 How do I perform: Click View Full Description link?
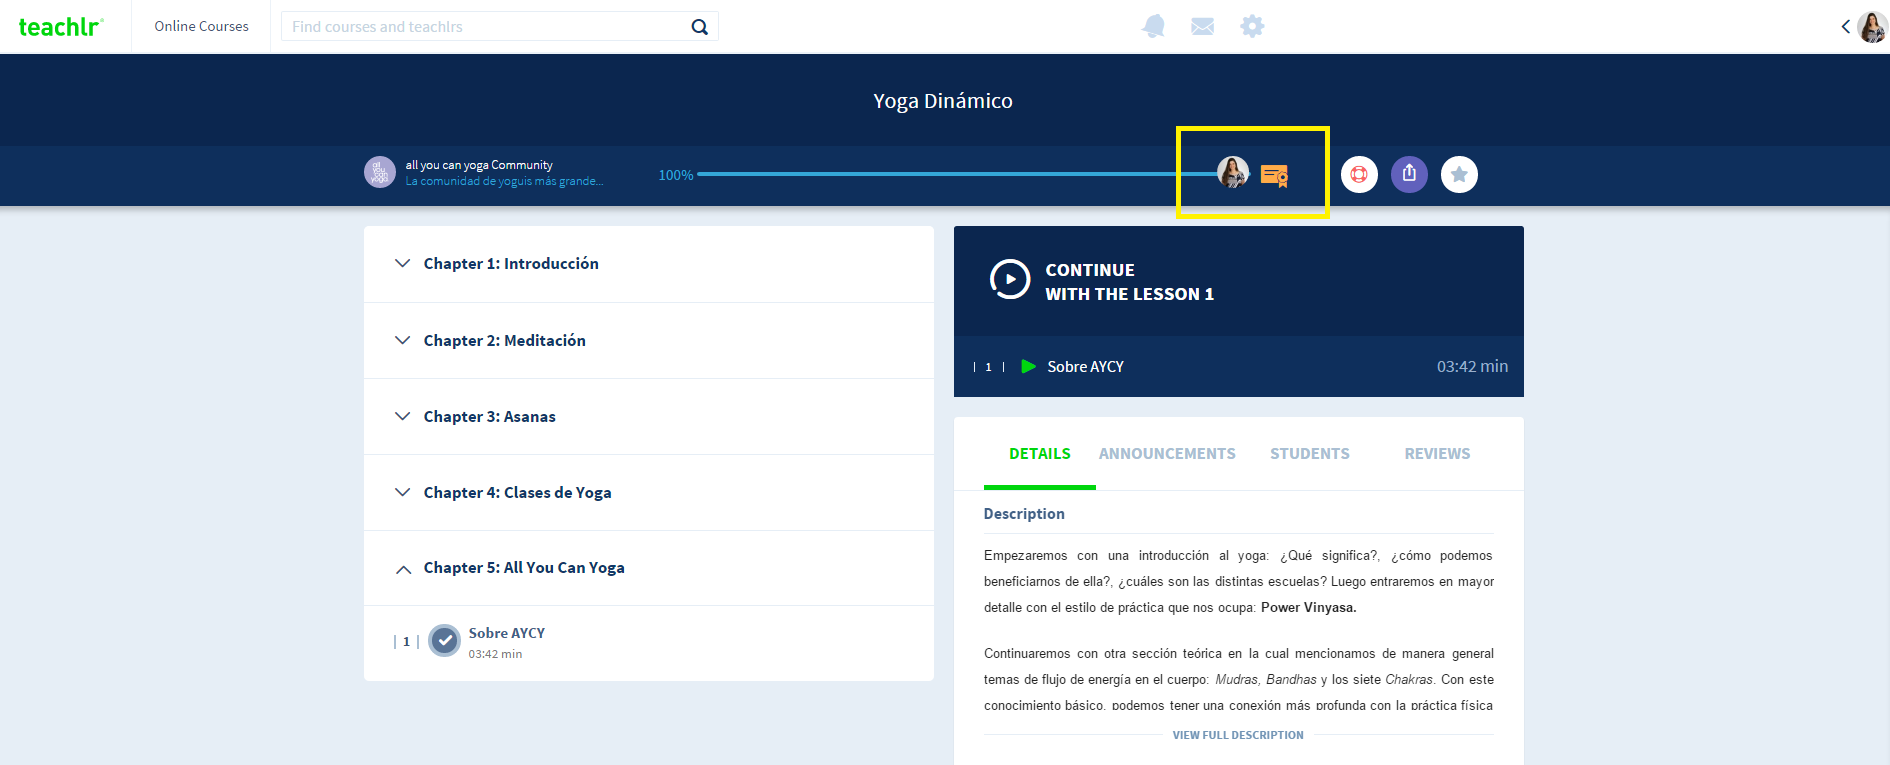[1238, 735]
